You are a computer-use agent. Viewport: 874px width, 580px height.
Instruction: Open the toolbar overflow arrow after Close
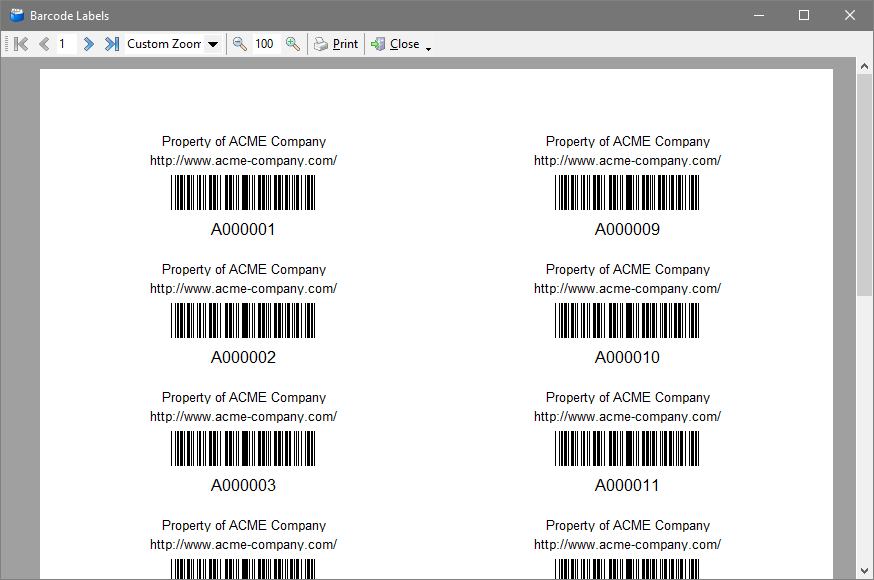(428, 49)
